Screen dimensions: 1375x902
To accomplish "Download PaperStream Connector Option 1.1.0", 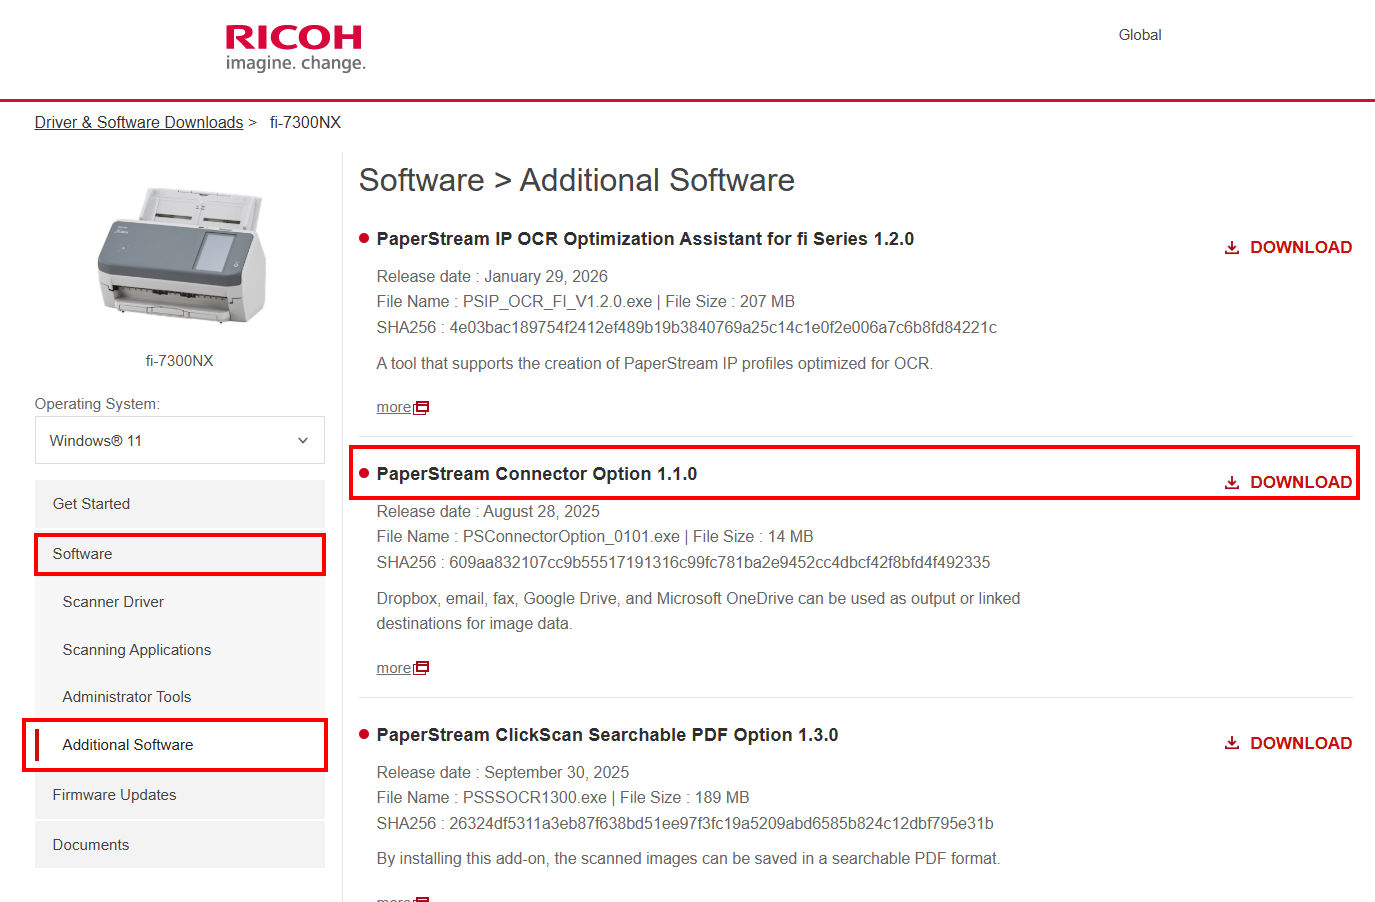I will (x=1289, y=482).
